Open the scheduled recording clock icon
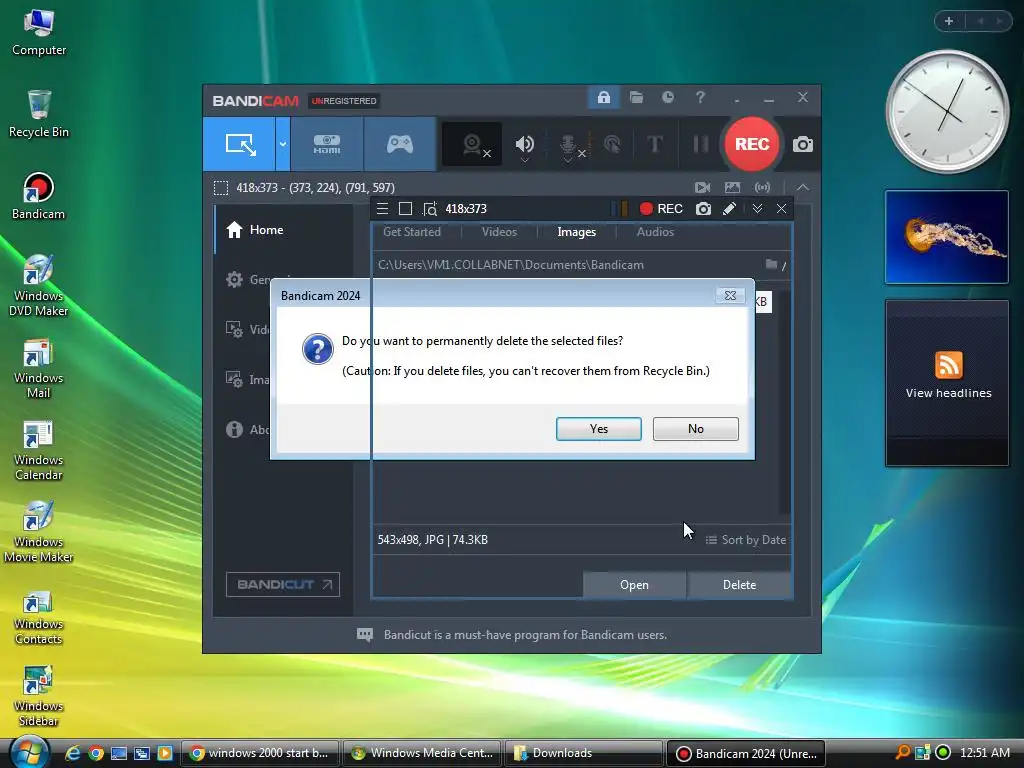 (667, 98)
